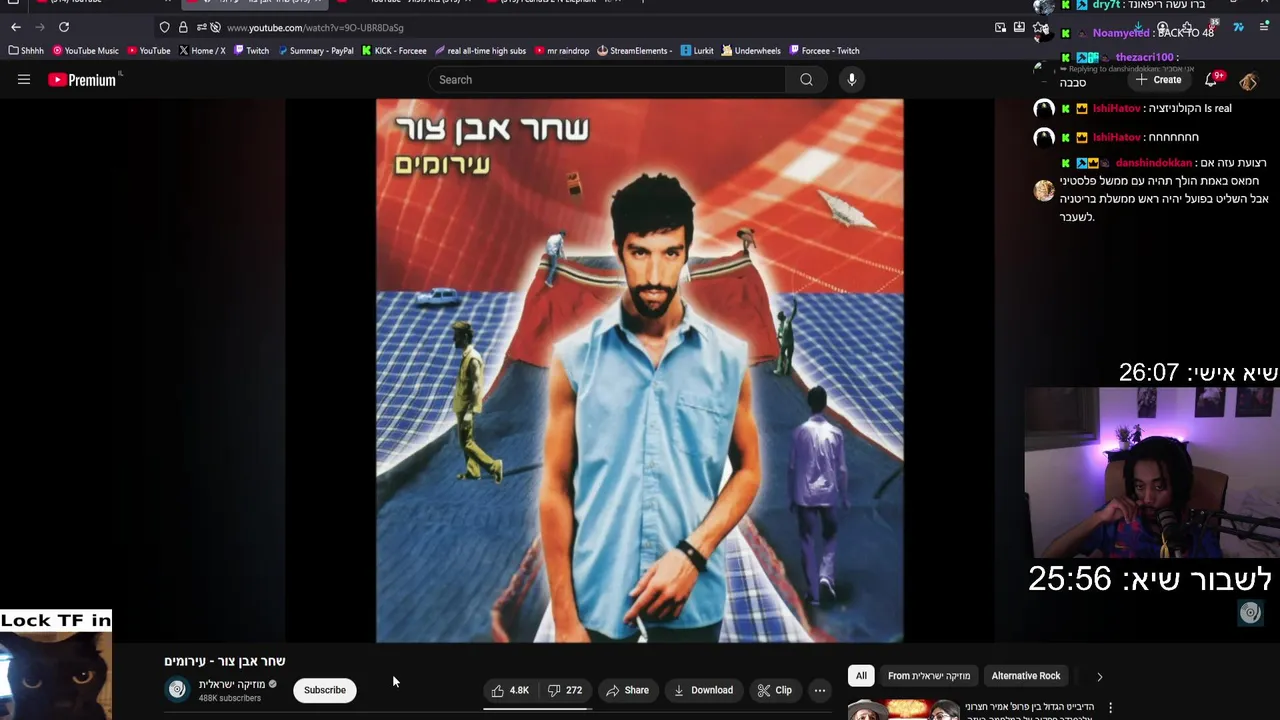Open the Shhhh bookmarks folder
1280x720 pixels.
(26, 51)
